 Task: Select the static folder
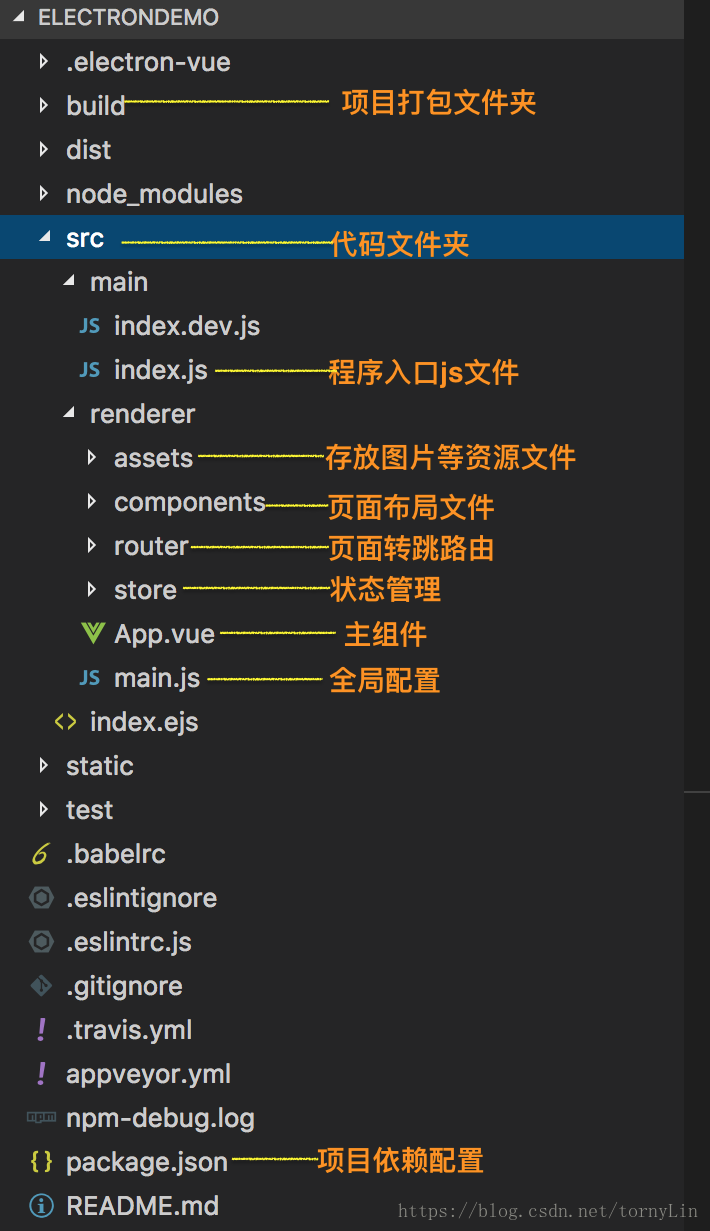(99, 766)
